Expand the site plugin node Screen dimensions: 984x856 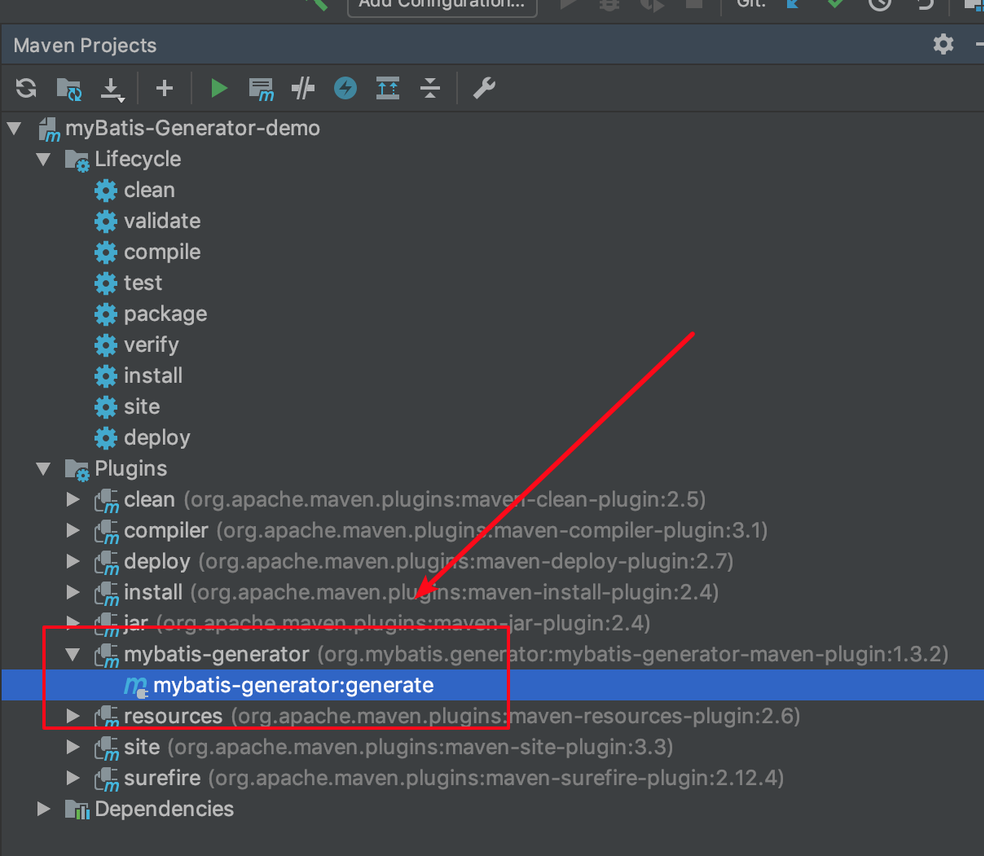click(73, 747)
